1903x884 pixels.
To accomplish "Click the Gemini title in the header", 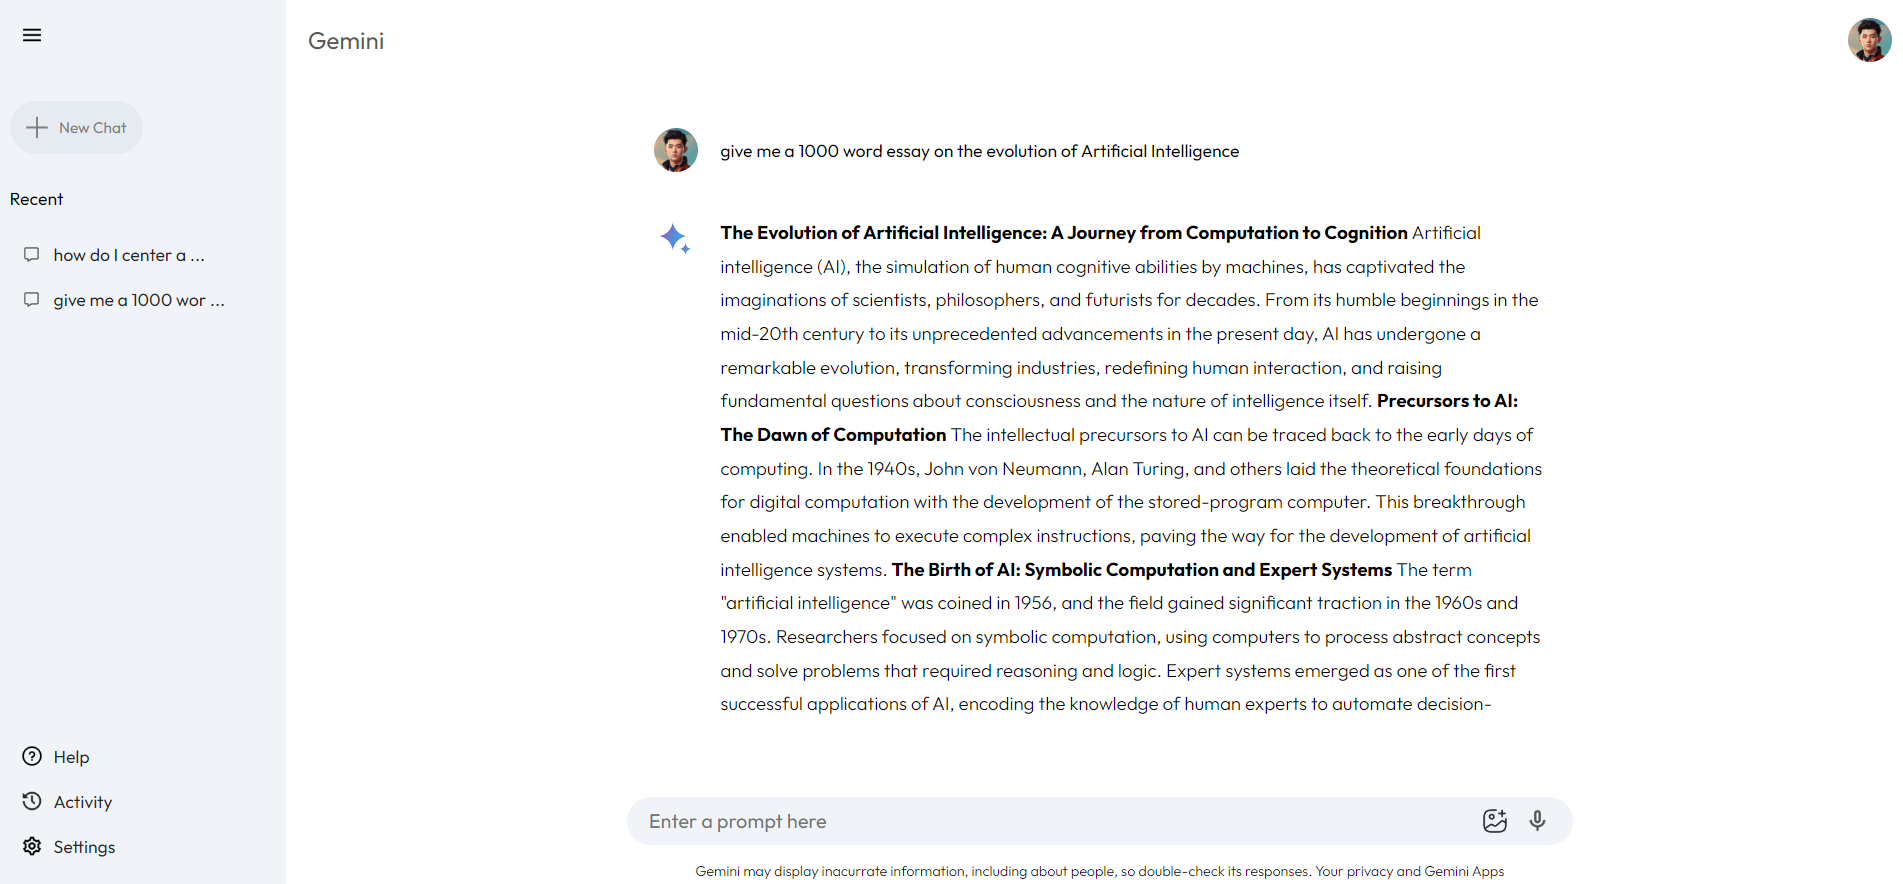I will pos(346,41).
